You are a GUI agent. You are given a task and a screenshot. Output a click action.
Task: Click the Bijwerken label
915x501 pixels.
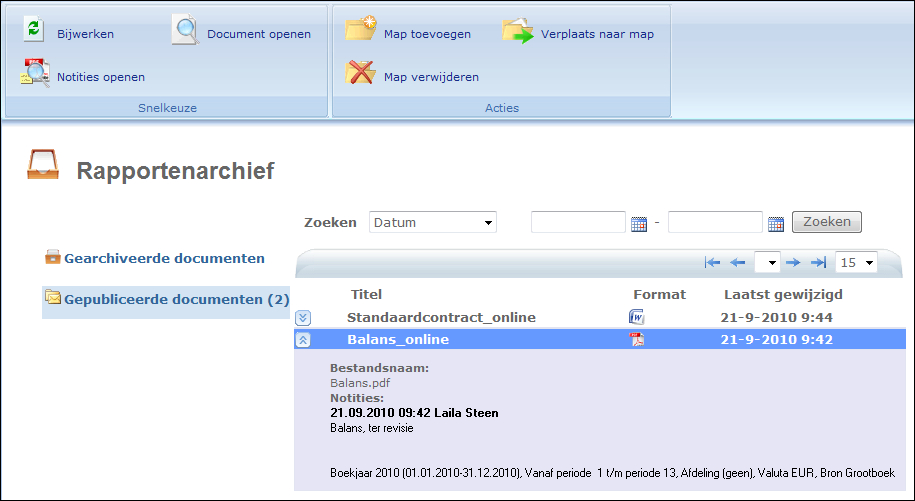click(x=85, y=34)
